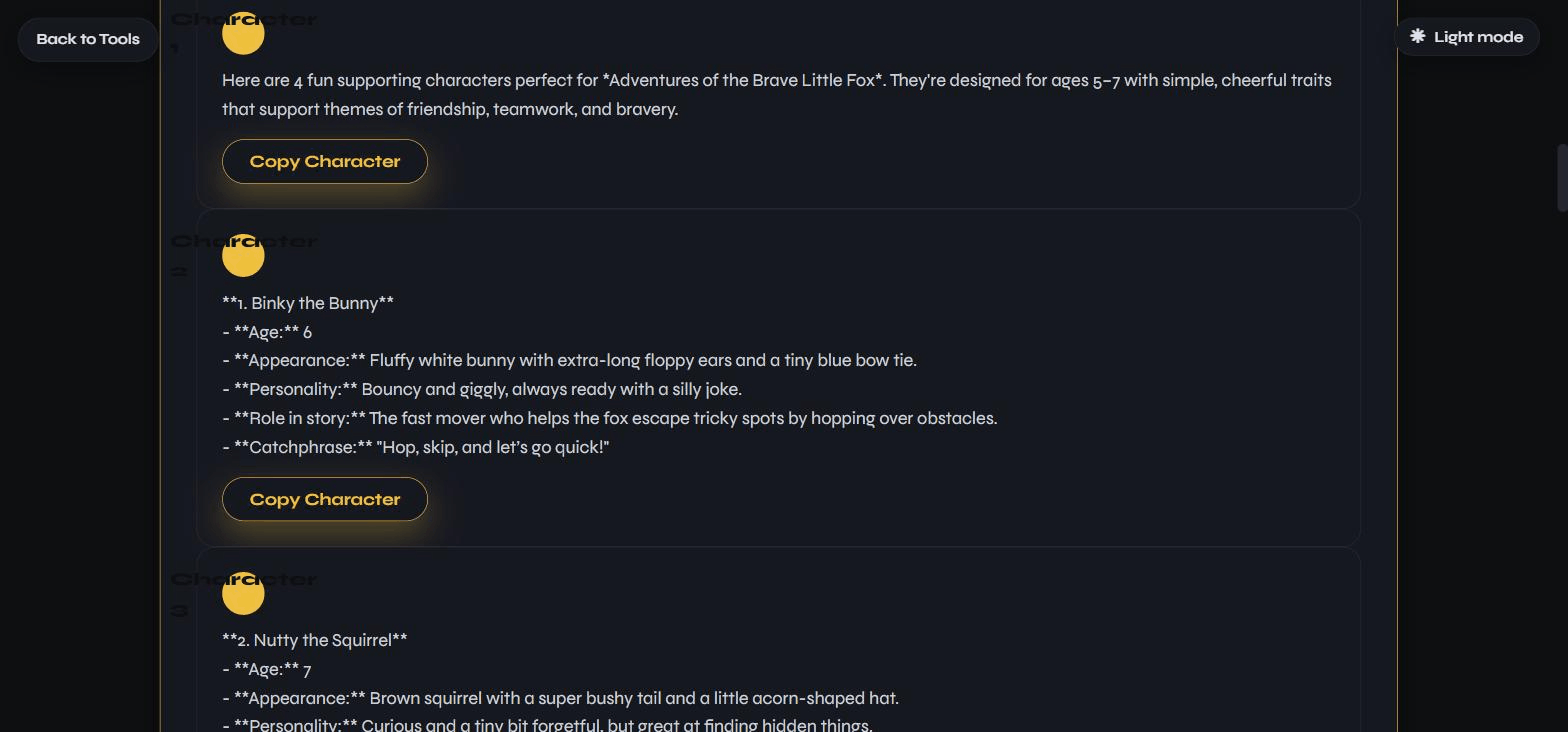Click Binky's Age line
The height and width of the screenshot is (732, 1568).
coord(267,332)
